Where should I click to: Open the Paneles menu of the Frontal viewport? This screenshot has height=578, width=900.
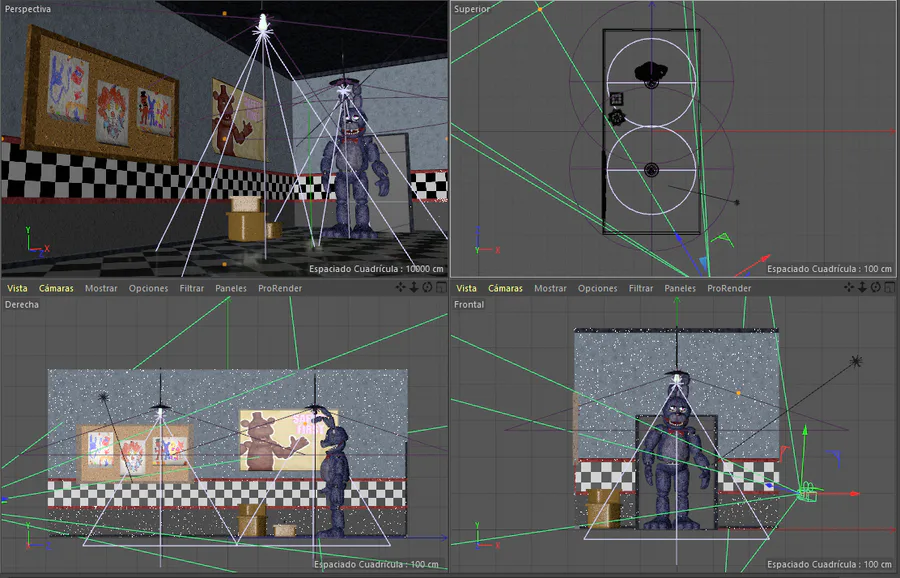tap(680, 288)
